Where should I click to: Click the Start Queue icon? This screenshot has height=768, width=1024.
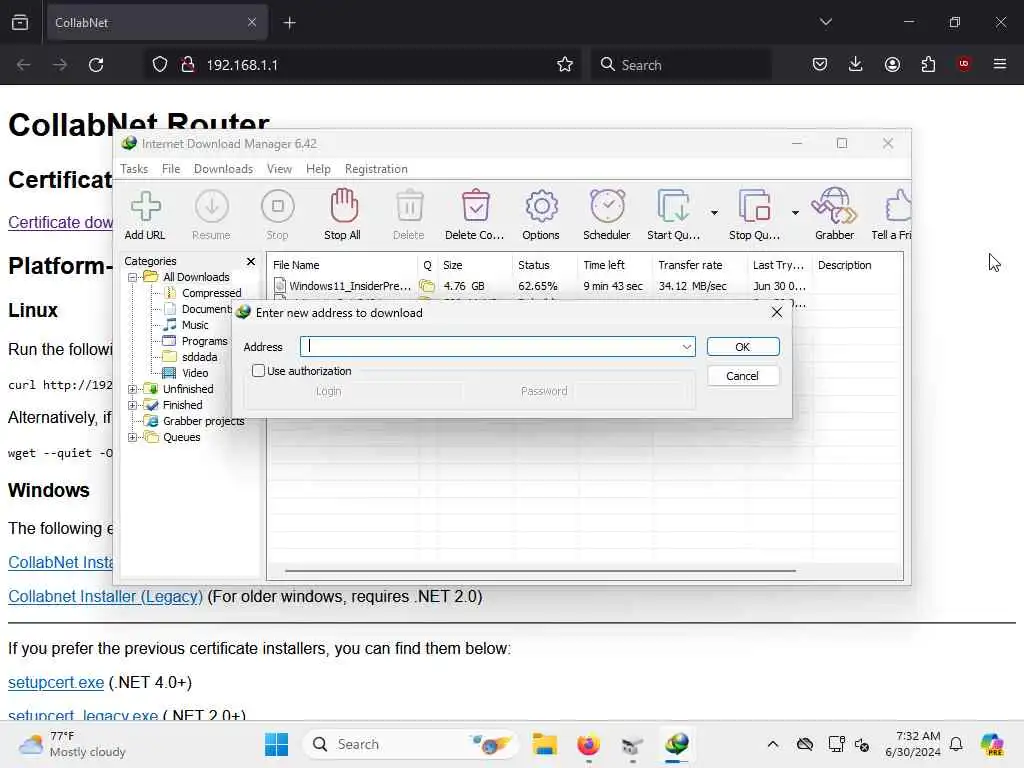pyautogui.click(x=673, y=206)
